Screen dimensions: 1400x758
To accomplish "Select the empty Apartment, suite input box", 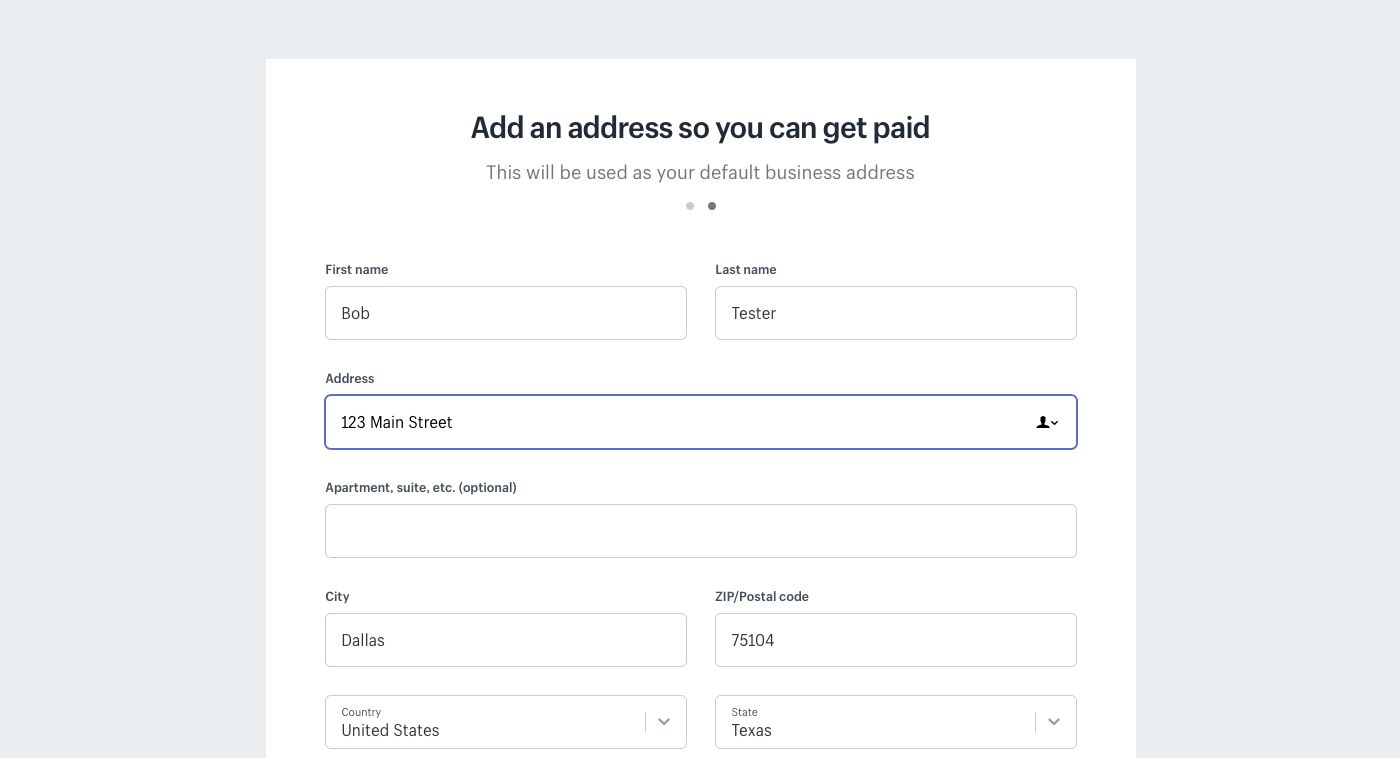I will click(700, 531).
